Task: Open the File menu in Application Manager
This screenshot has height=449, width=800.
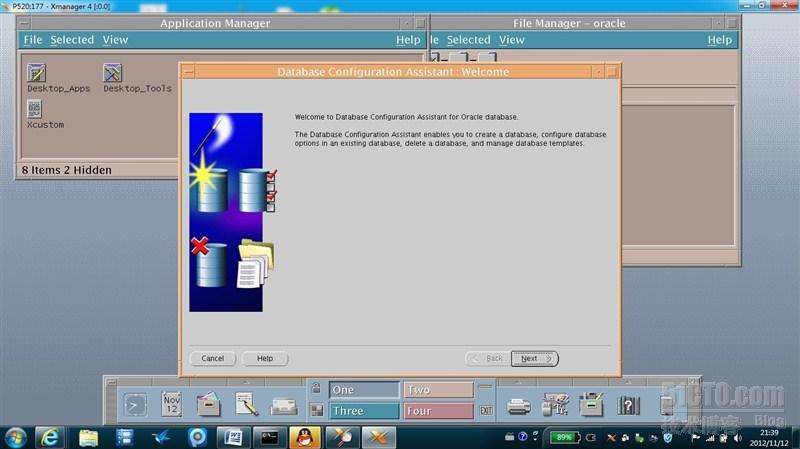Action: (x=33, y=40)
